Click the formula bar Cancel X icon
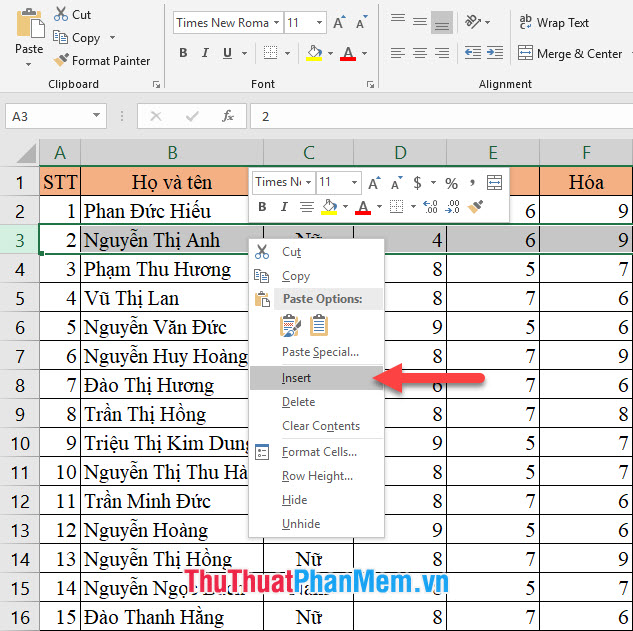This screenshot has width=633, height=631. pyautogui.click(x=156, y=116)
